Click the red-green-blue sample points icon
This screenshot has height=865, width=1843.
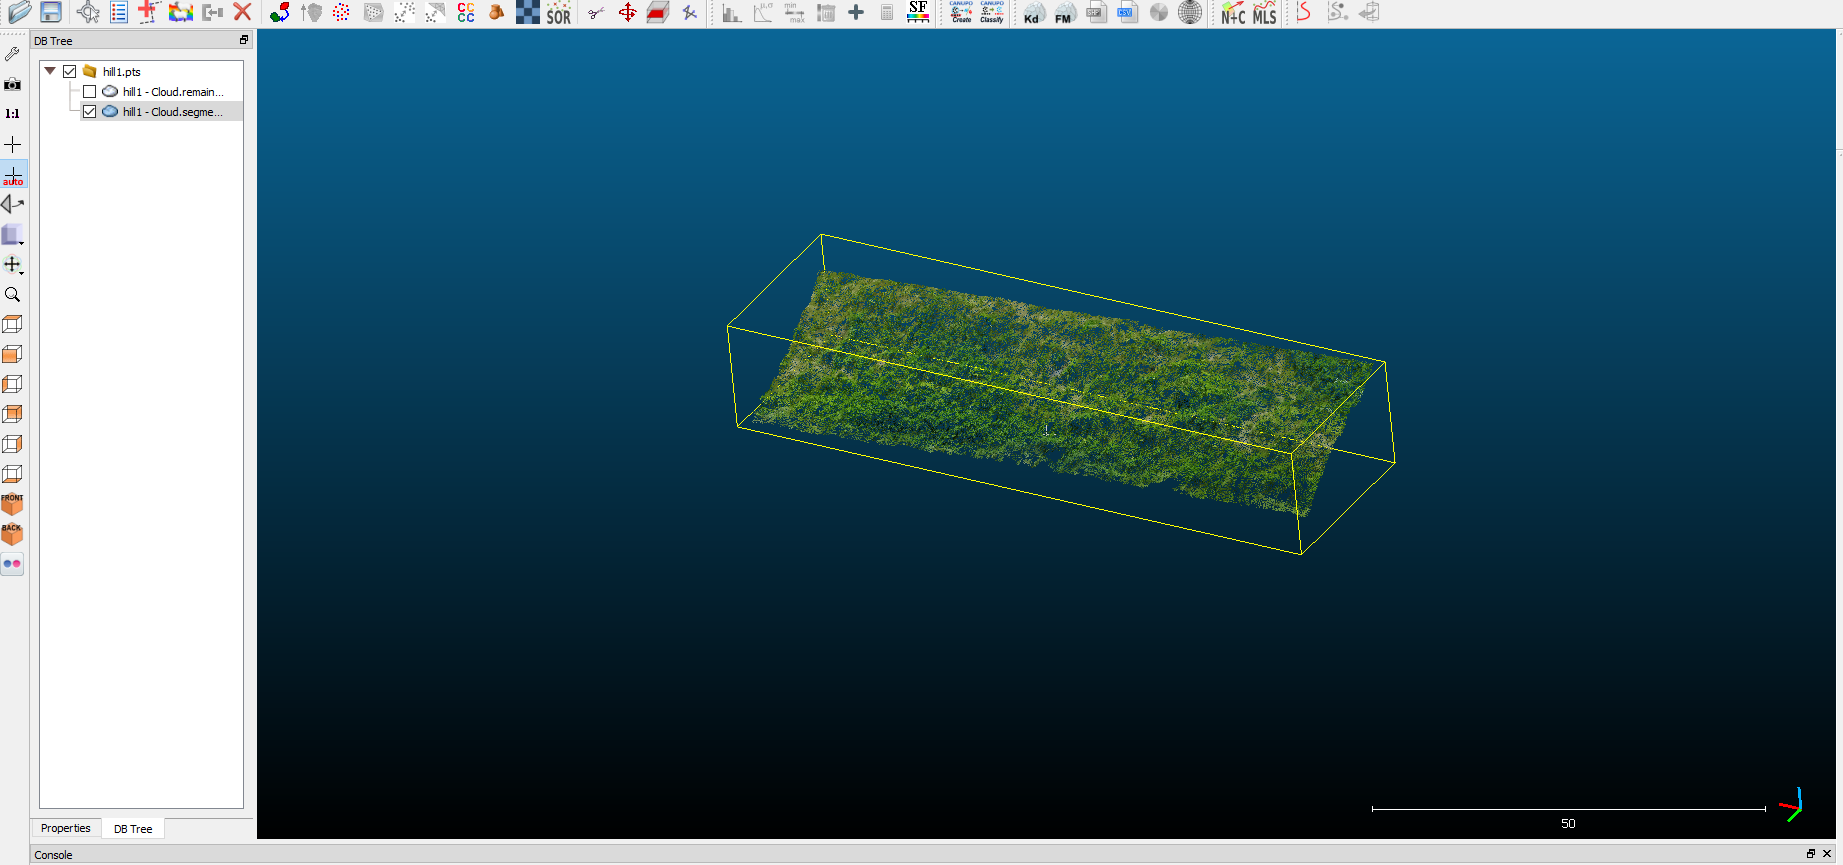[x=280, y=12]
